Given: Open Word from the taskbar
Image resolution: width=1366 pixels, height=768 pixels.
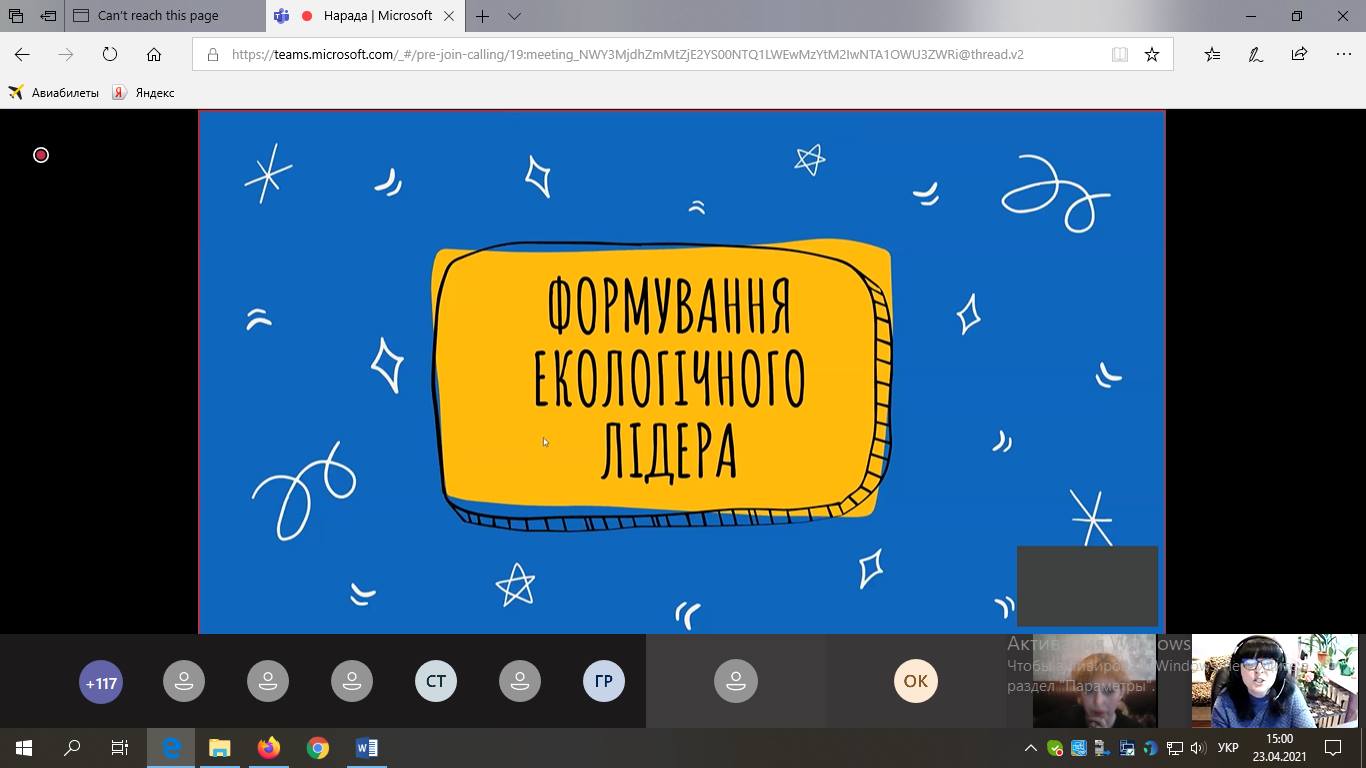Looking at the screenshot, I should [x=367, y=748].
